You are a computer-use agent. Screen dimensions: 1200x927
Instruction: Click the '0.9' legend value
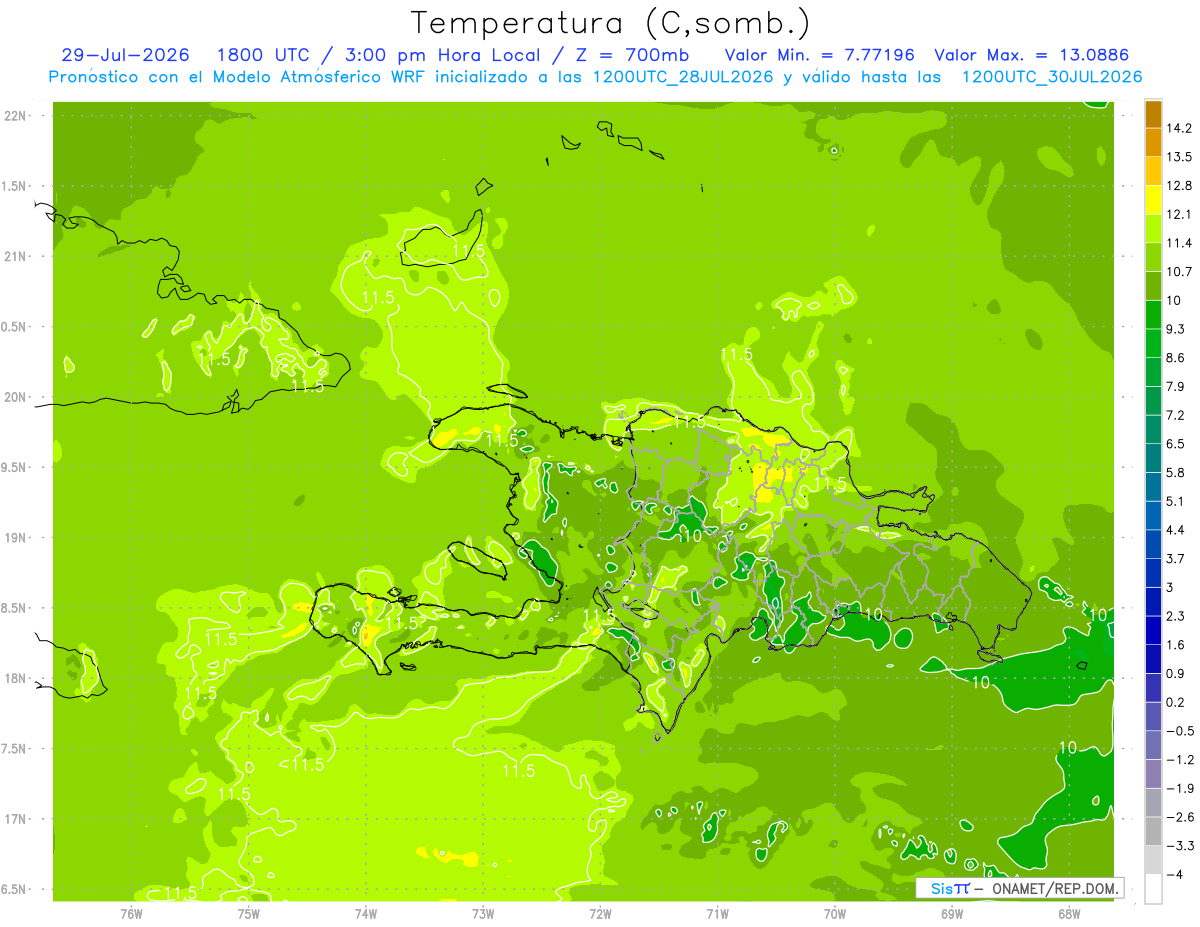(1177, 673)
